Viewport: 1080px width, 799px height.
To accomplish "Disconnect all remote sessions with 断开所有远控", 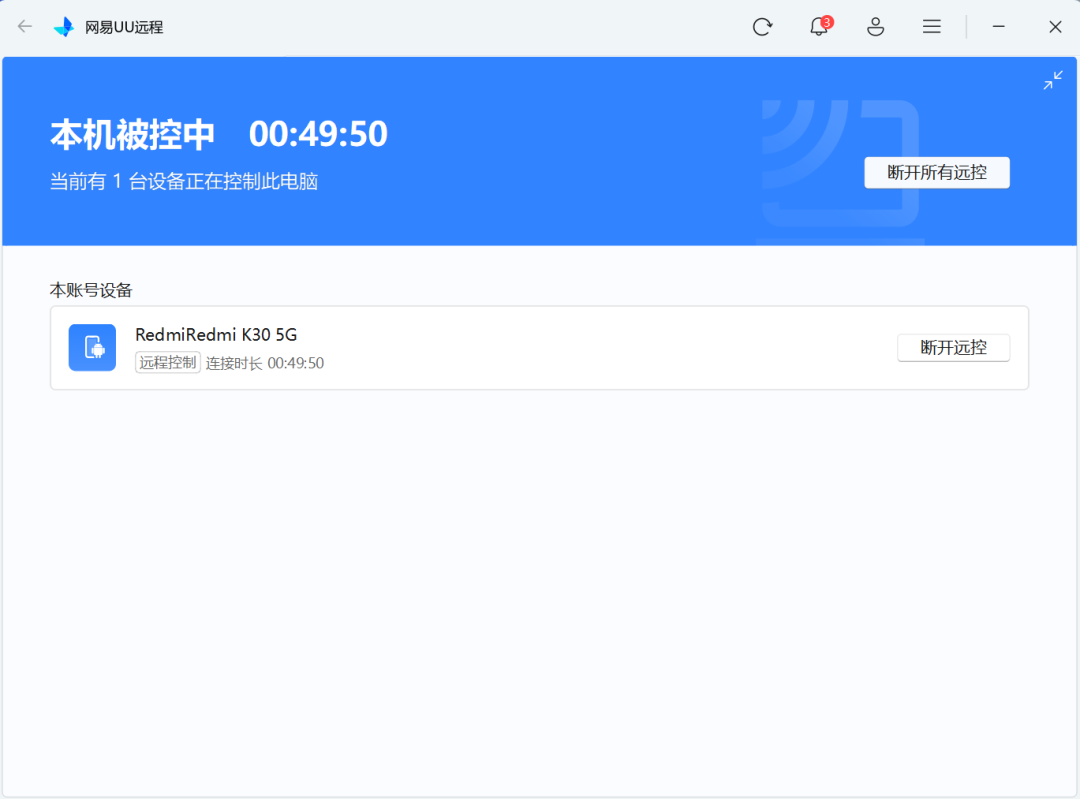I will pyautogui.click(x=936, y=172).
